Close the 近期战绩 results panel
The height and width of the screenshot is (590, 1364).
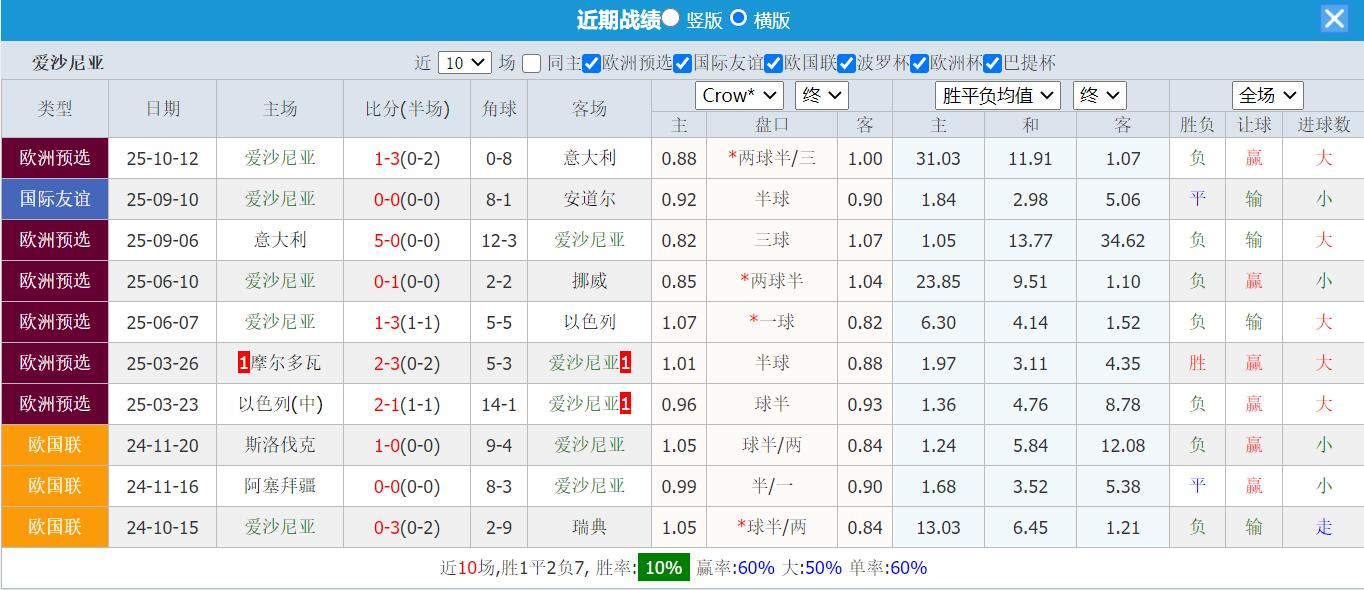[1333, 18]
